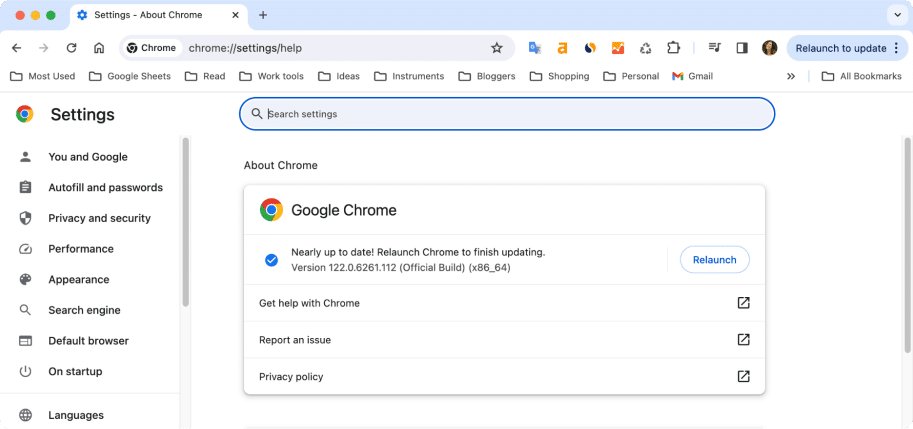913x429 pixels.
Task: Click the main page scrollbar
Action: 907,244
